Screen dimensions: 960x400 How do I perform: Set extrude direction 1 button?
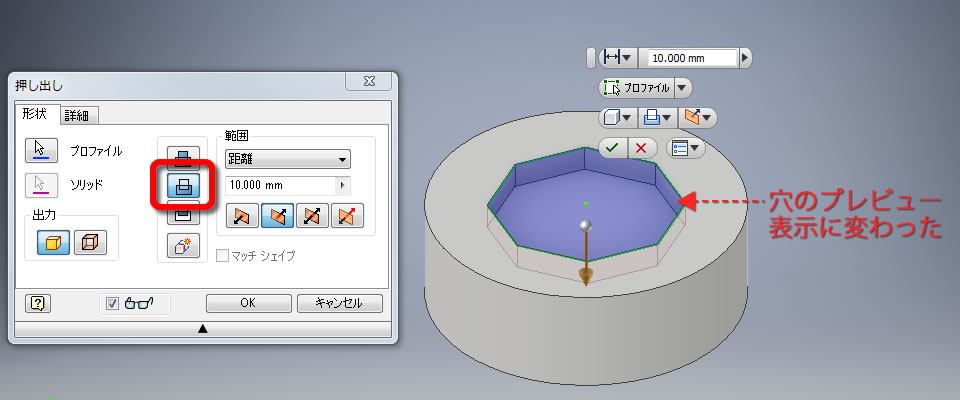click(x=242, y=216)
